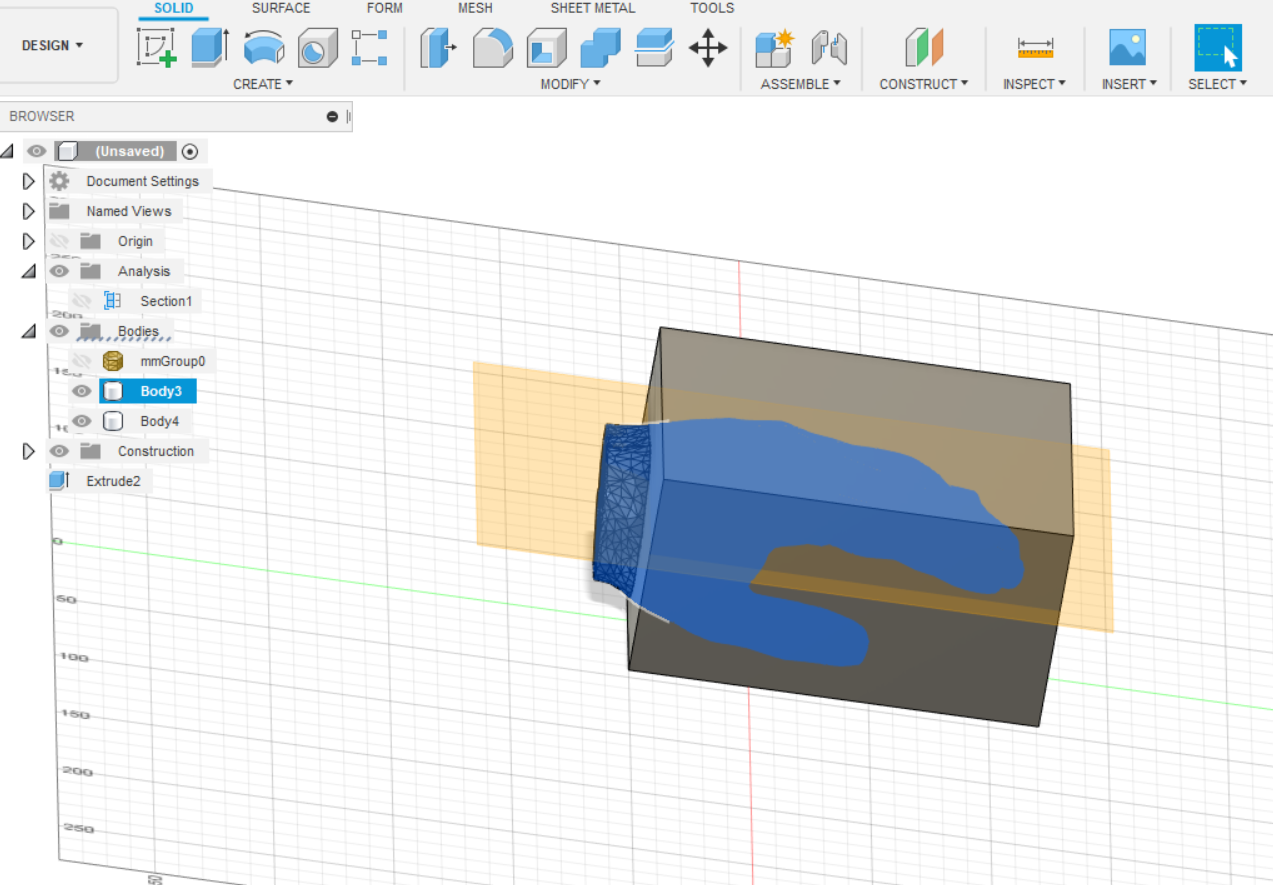Screen dimensions: 1273x885
Task: Open the MODIFY menu dropdown
Action: 570,84
